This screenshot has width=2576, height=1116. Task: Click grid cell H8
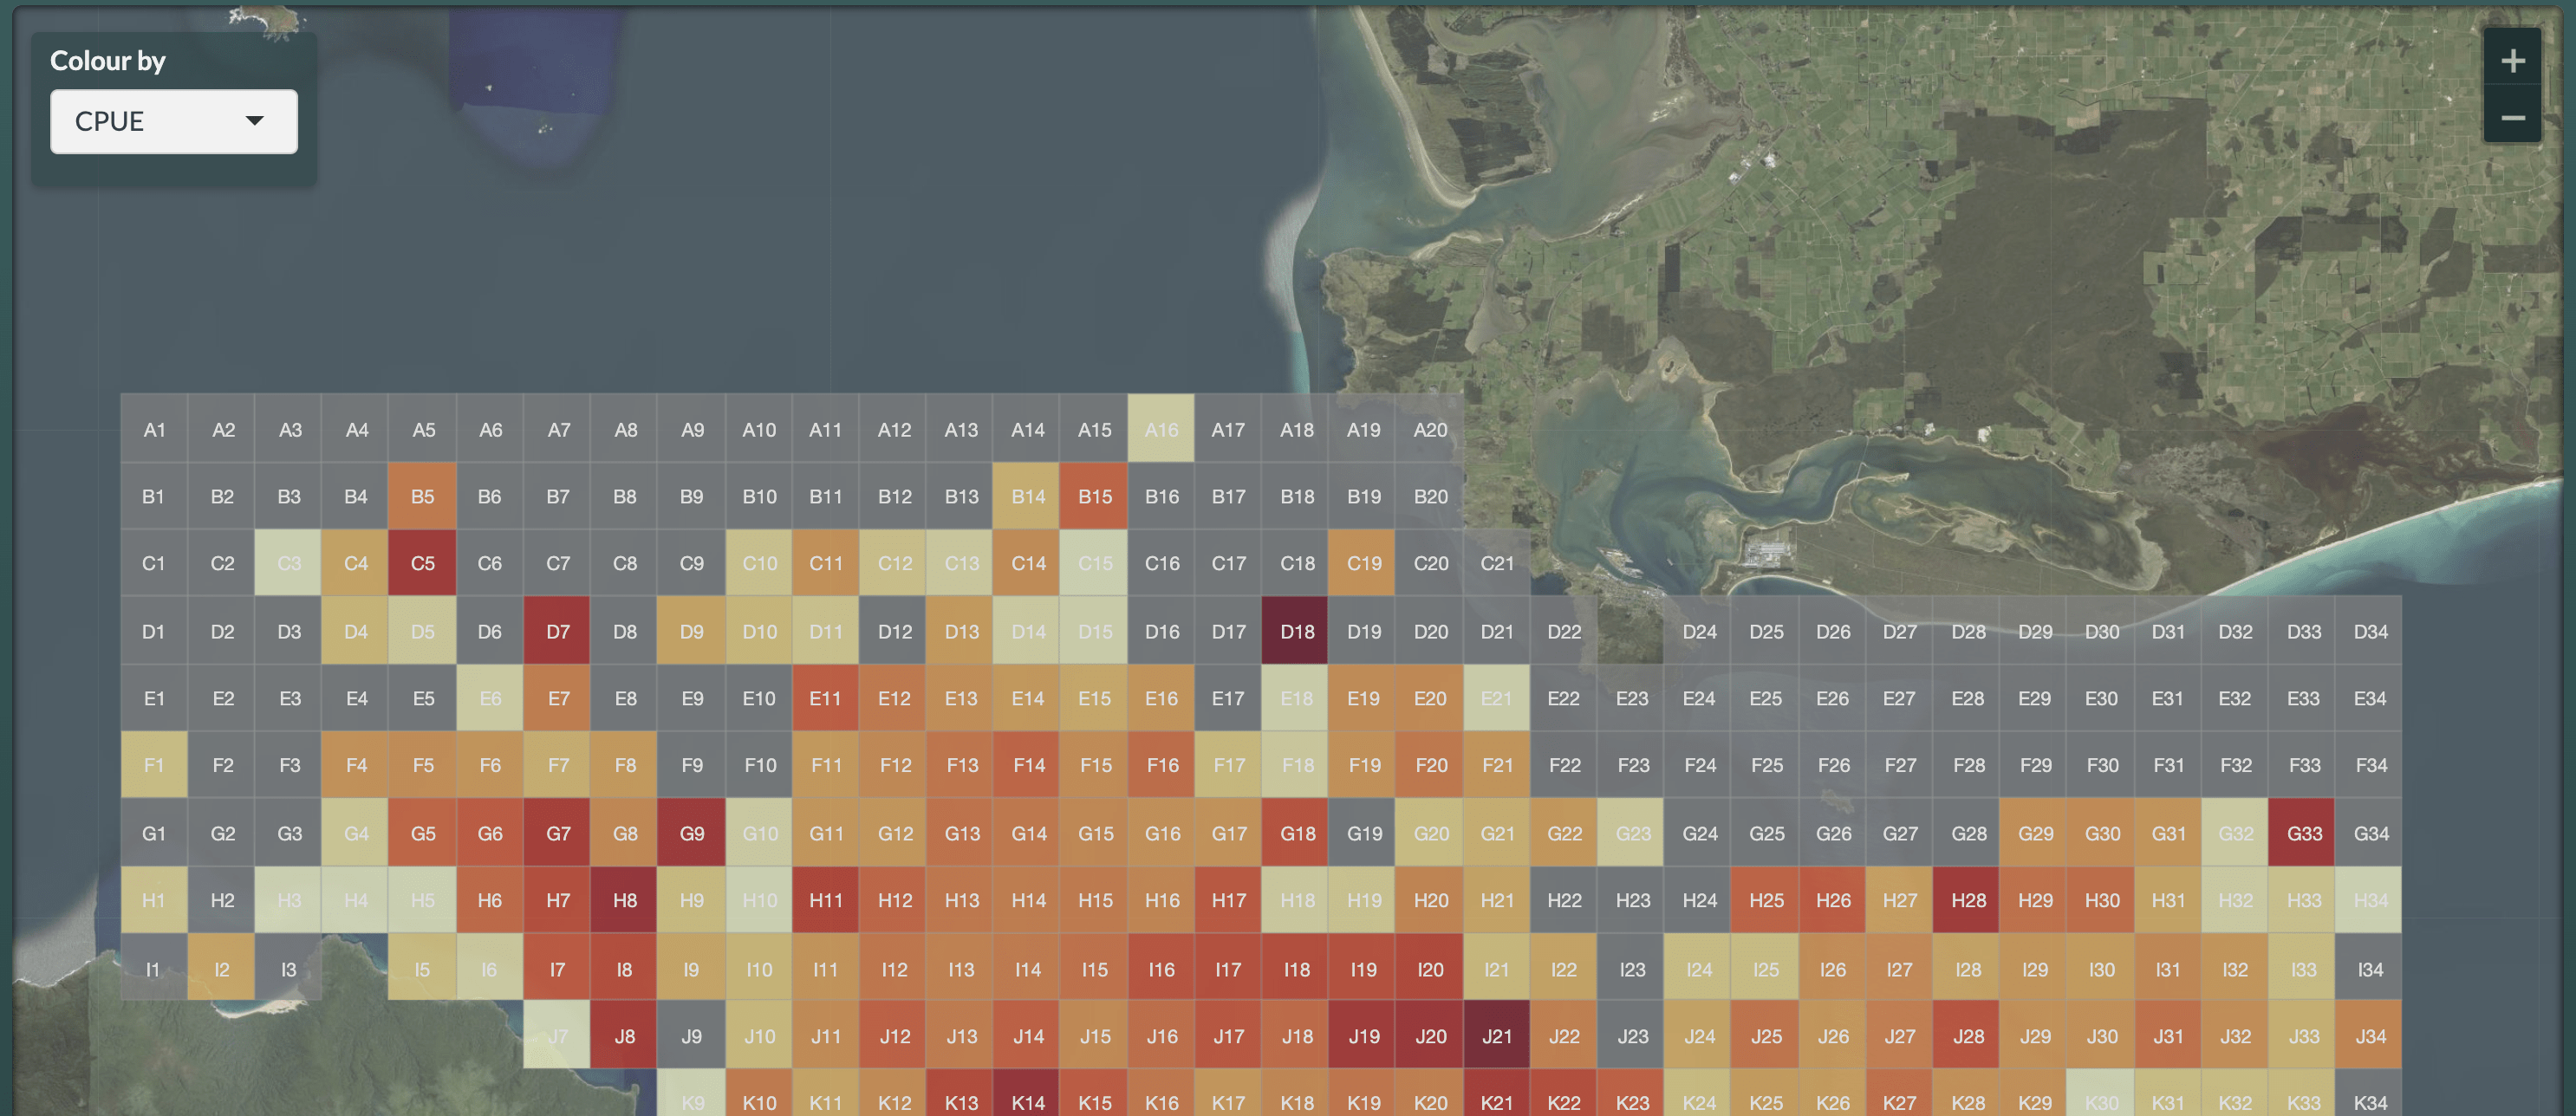coord(624,899)
